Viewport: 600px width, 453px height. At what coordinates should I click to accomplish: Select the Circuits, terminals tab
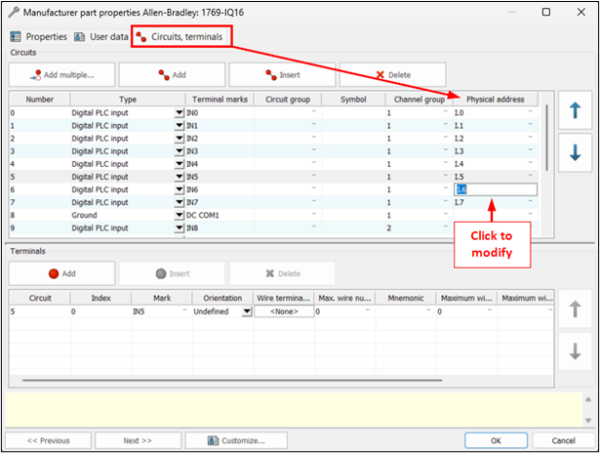point(180,37)
